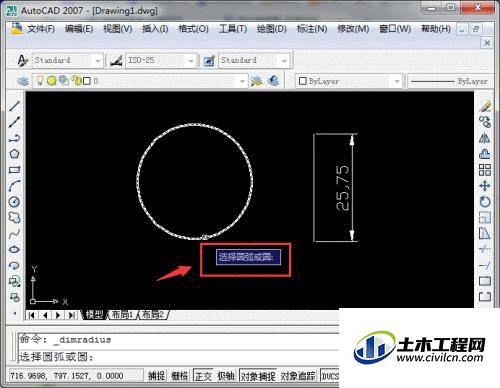Select the Stretch tool
Image resolution: width=500 pixels, height=388 pixels.
pyautogui.click(x=485, y=233)
